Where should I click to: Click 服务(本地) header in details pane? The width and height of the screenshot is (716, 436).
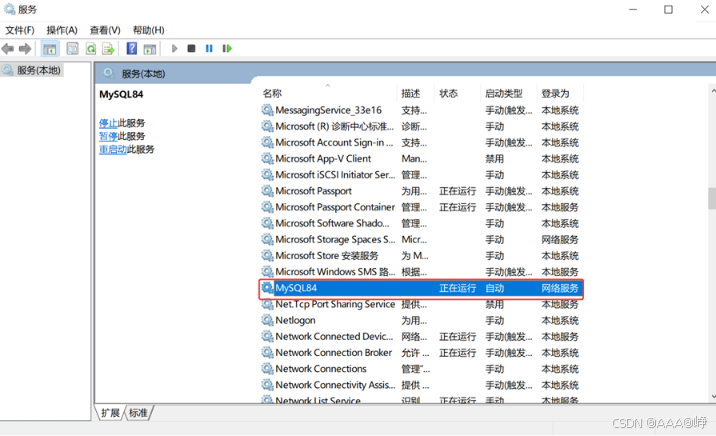[143, 74]
